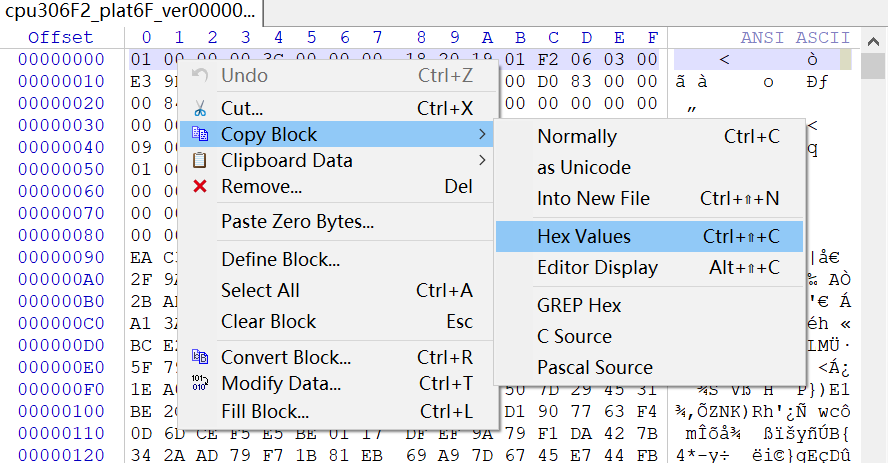Click the vertical scrollbar up arrow
888x463 pixels.
873,40
